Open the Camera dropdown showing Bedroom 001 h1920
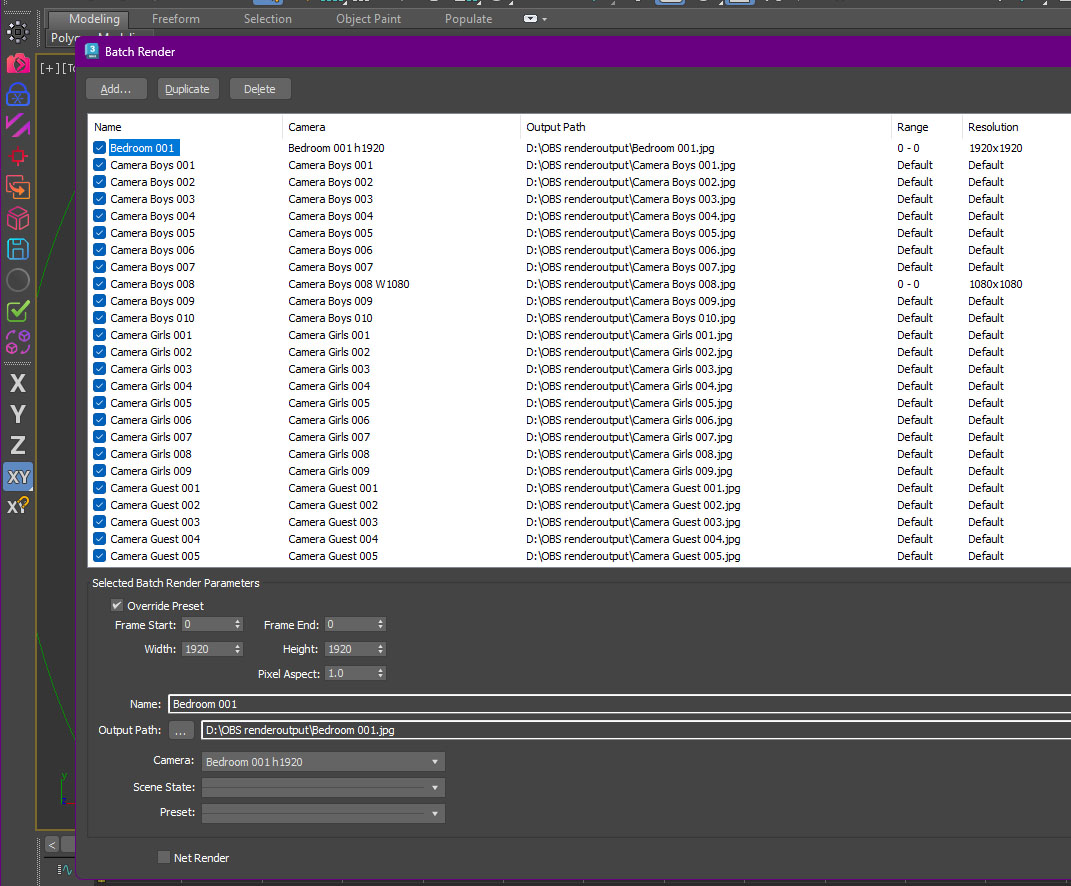The height and width of the screenshot is (886, 1071). point(323,762)
